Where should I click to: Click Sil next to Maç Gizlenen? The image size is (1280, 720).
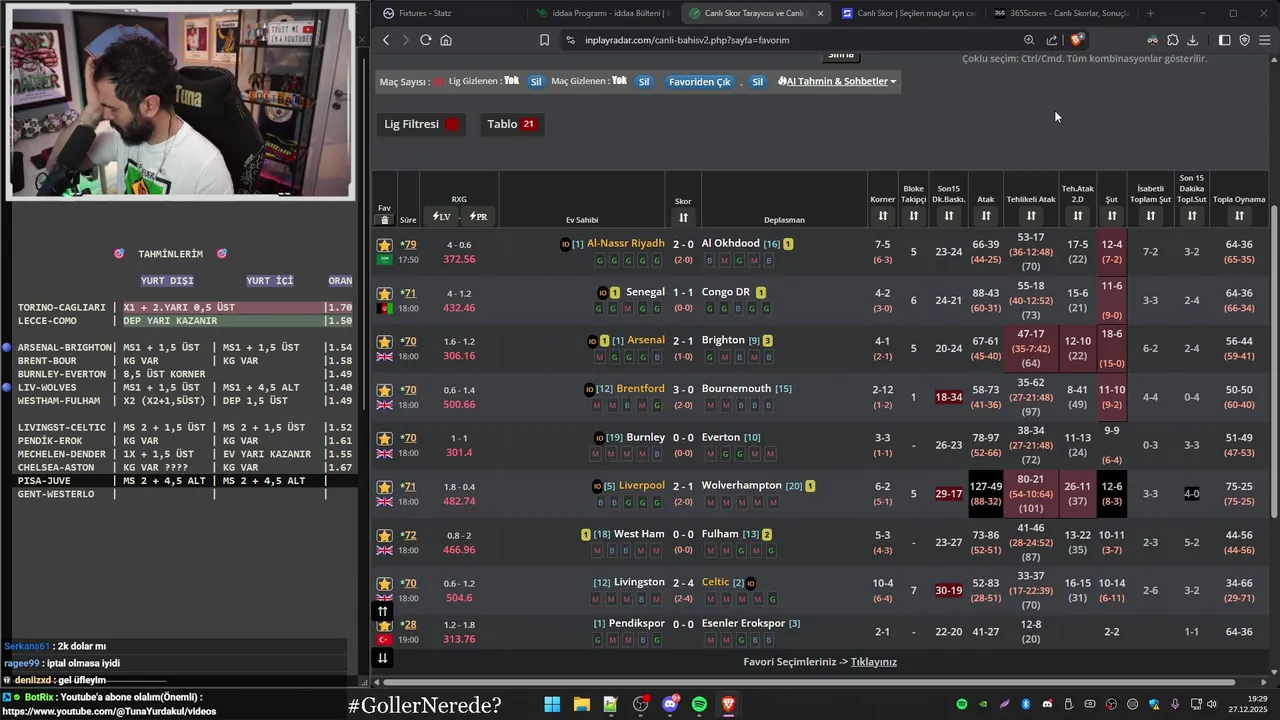coord(644,81)
